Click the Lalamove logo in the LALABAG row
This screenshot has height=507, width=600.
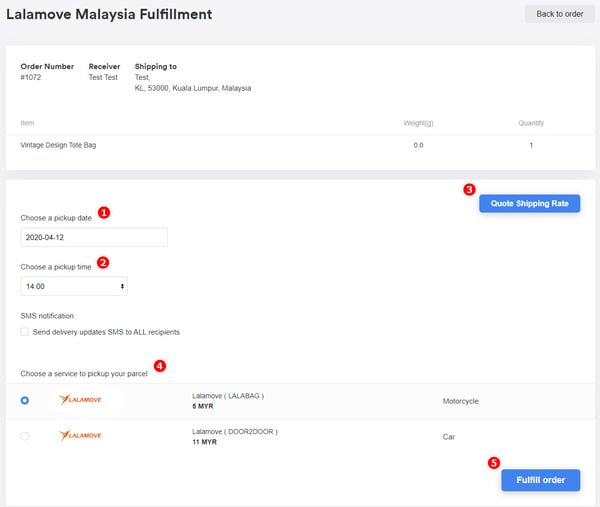pos(80,399)
